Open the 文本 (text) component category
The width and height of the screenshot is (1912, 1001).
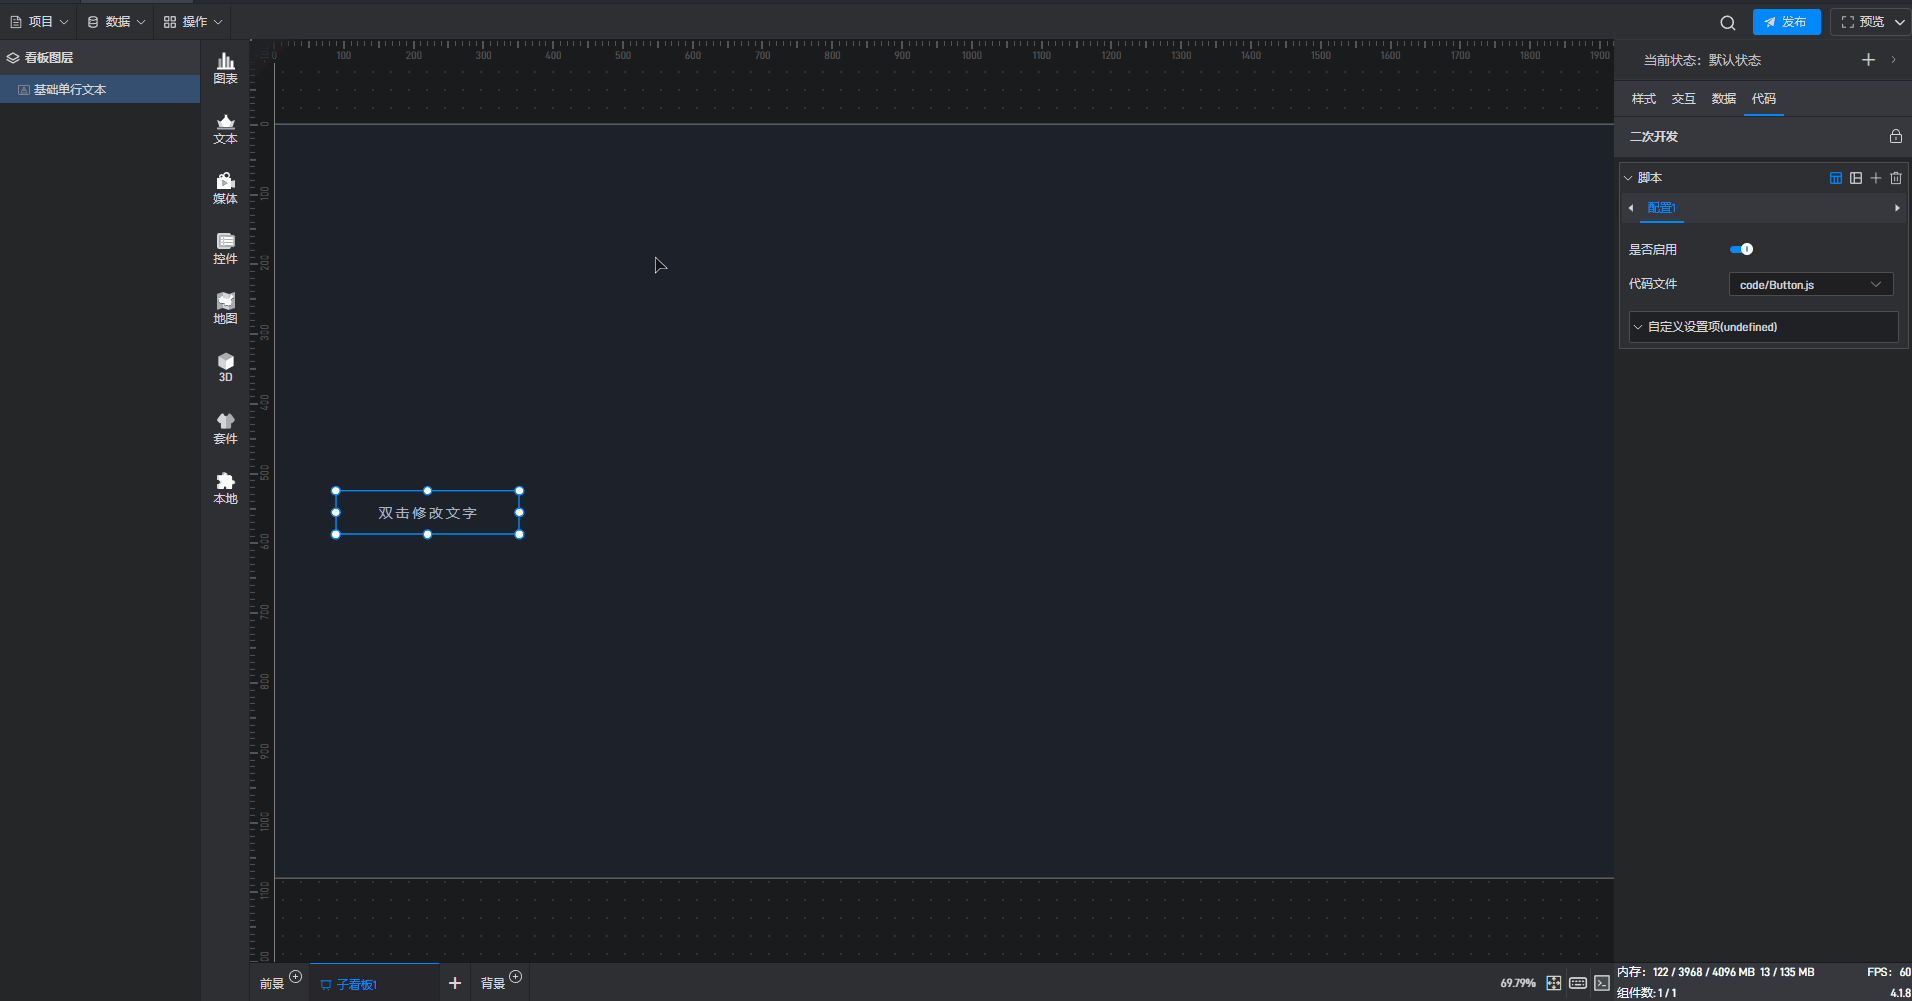click(x=225, y=129)
